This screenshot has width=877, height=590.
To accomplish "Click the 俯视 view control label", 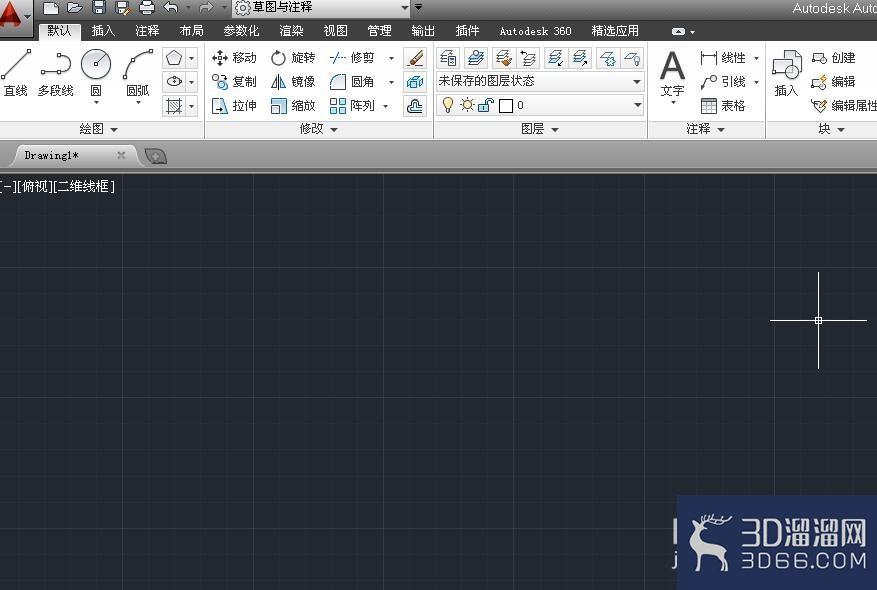I will click(x=35, y=186).
